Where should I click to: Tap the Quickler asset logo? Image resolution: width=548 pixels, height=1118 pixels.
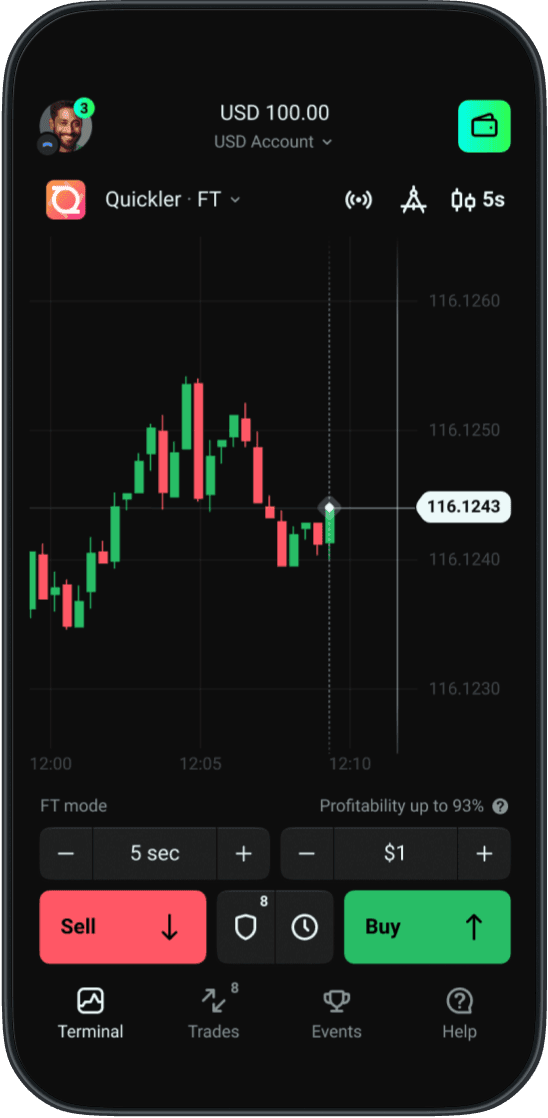(66, 200)
